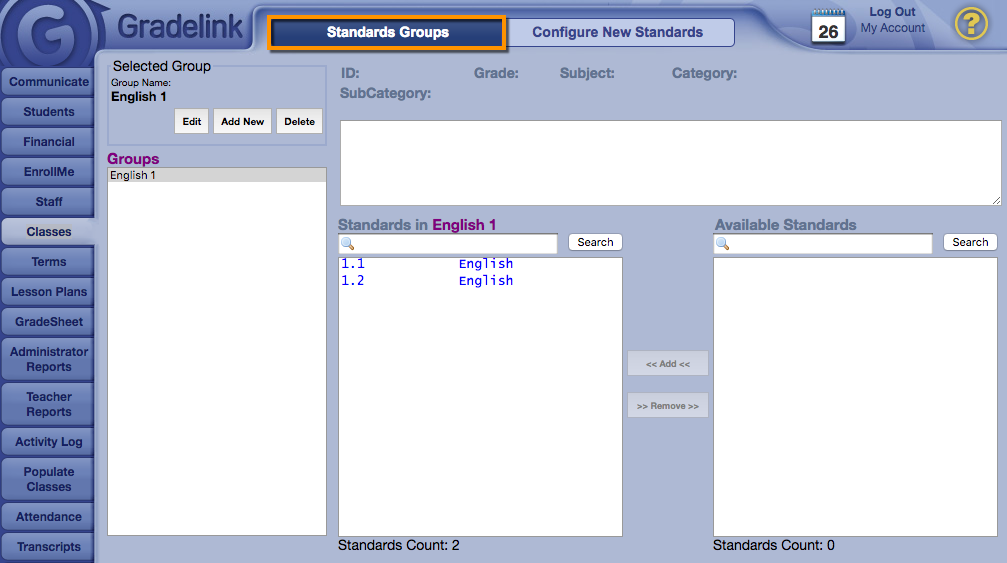The image size is (1007, 563).
Task: Open the My Account link
Action: tap(892, 28)
